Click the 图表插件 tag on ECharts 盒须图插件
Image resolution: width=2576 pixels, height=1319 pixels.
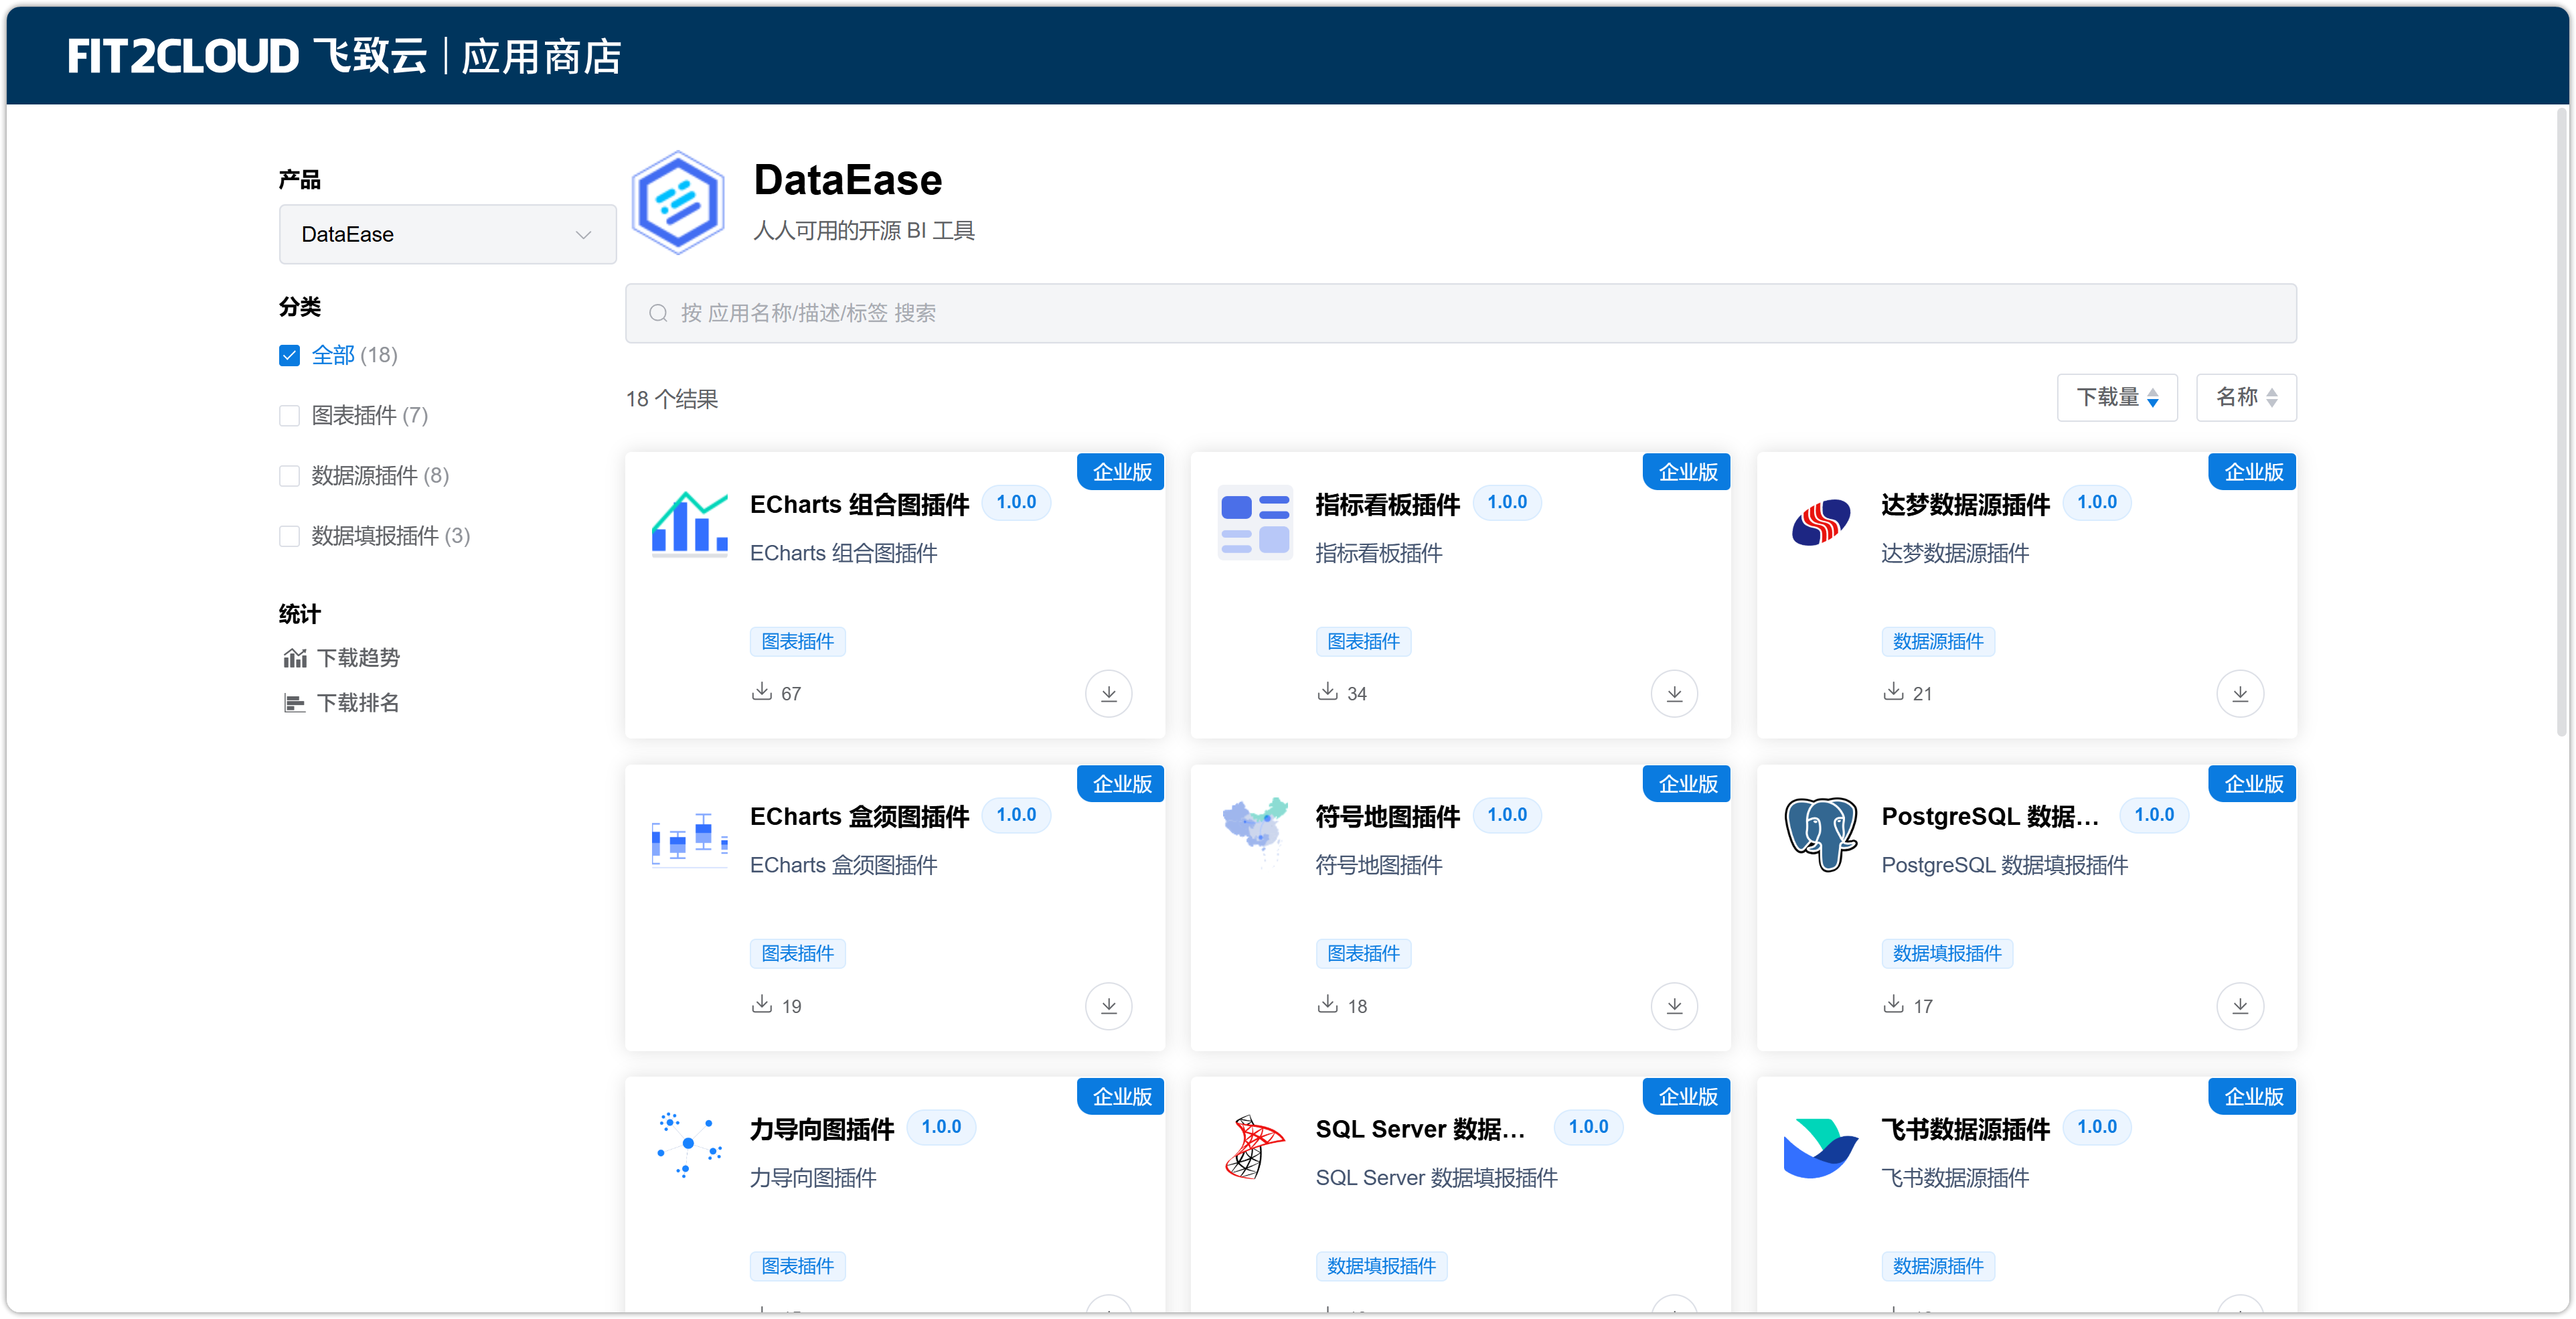pos(798,953)
